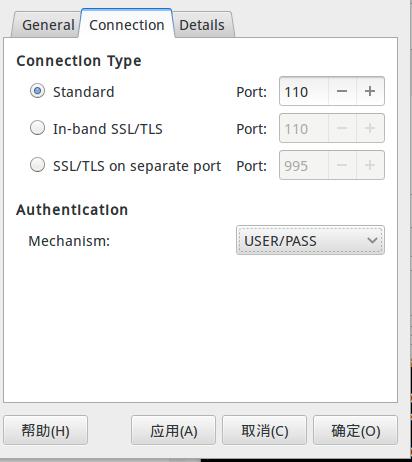412x462 pixels.
Task: Decrease the Standard port number with minus
Action: point(342,91)
